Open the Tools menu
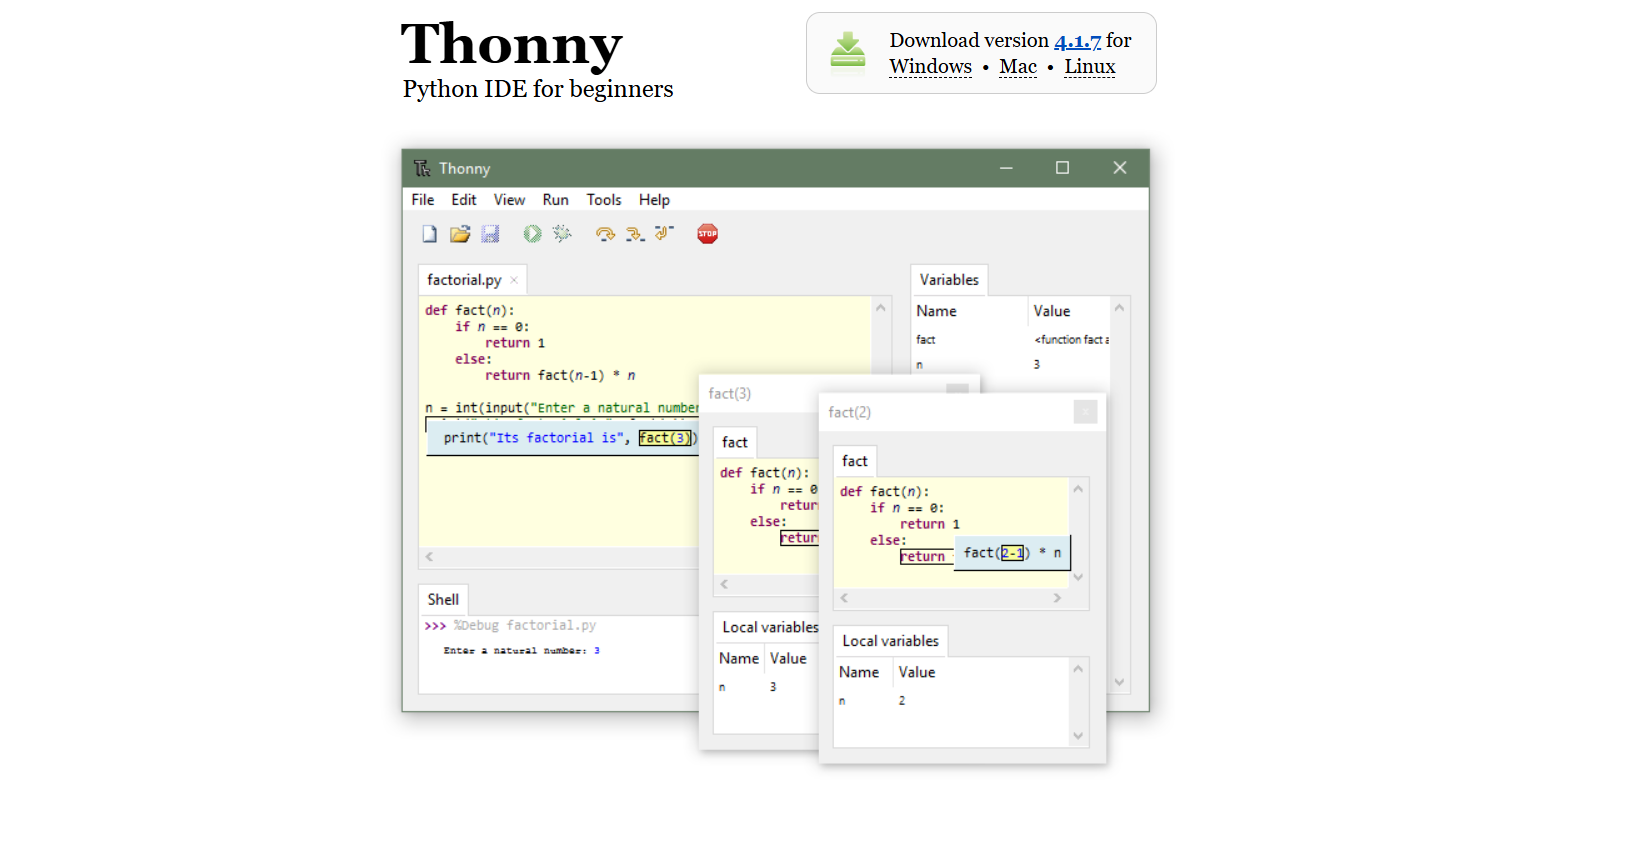Viewport: 1633px width, 853px height. pos(604,200)
